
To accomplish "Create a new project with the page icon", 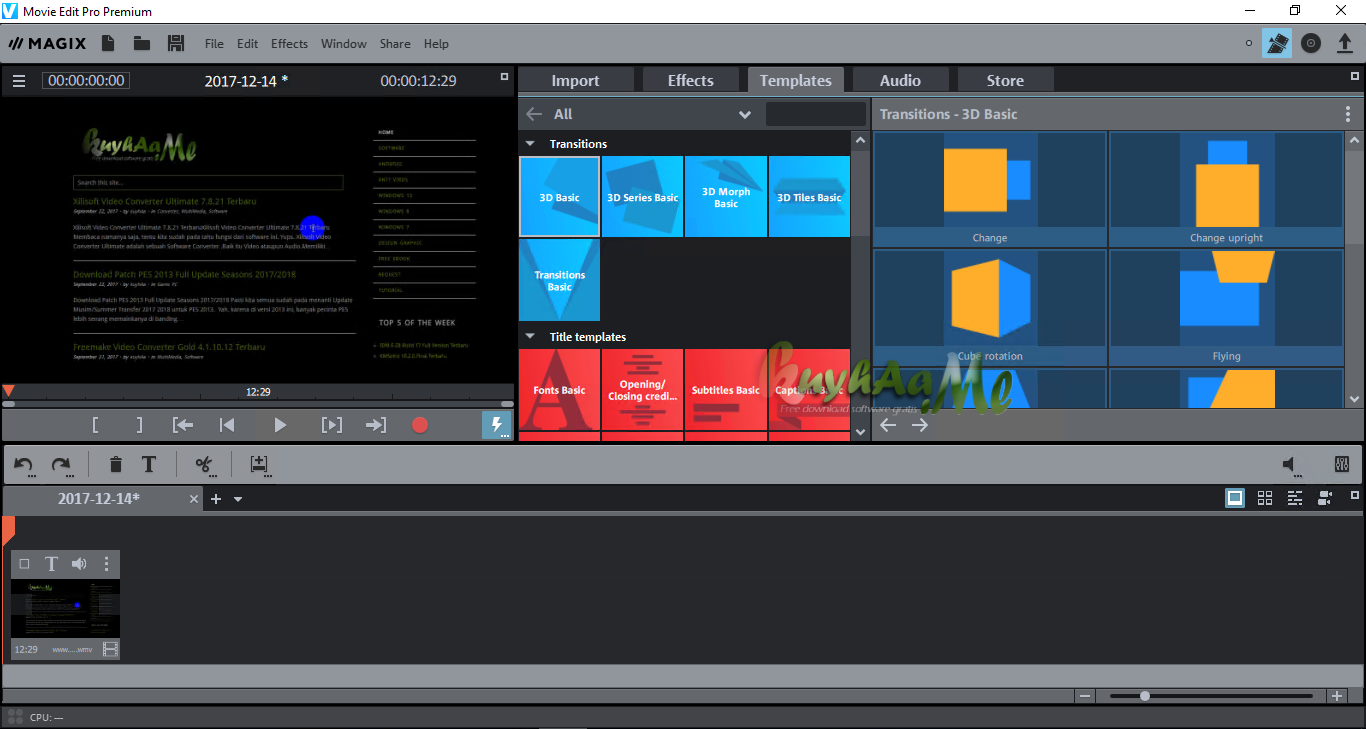I will 108,43.
